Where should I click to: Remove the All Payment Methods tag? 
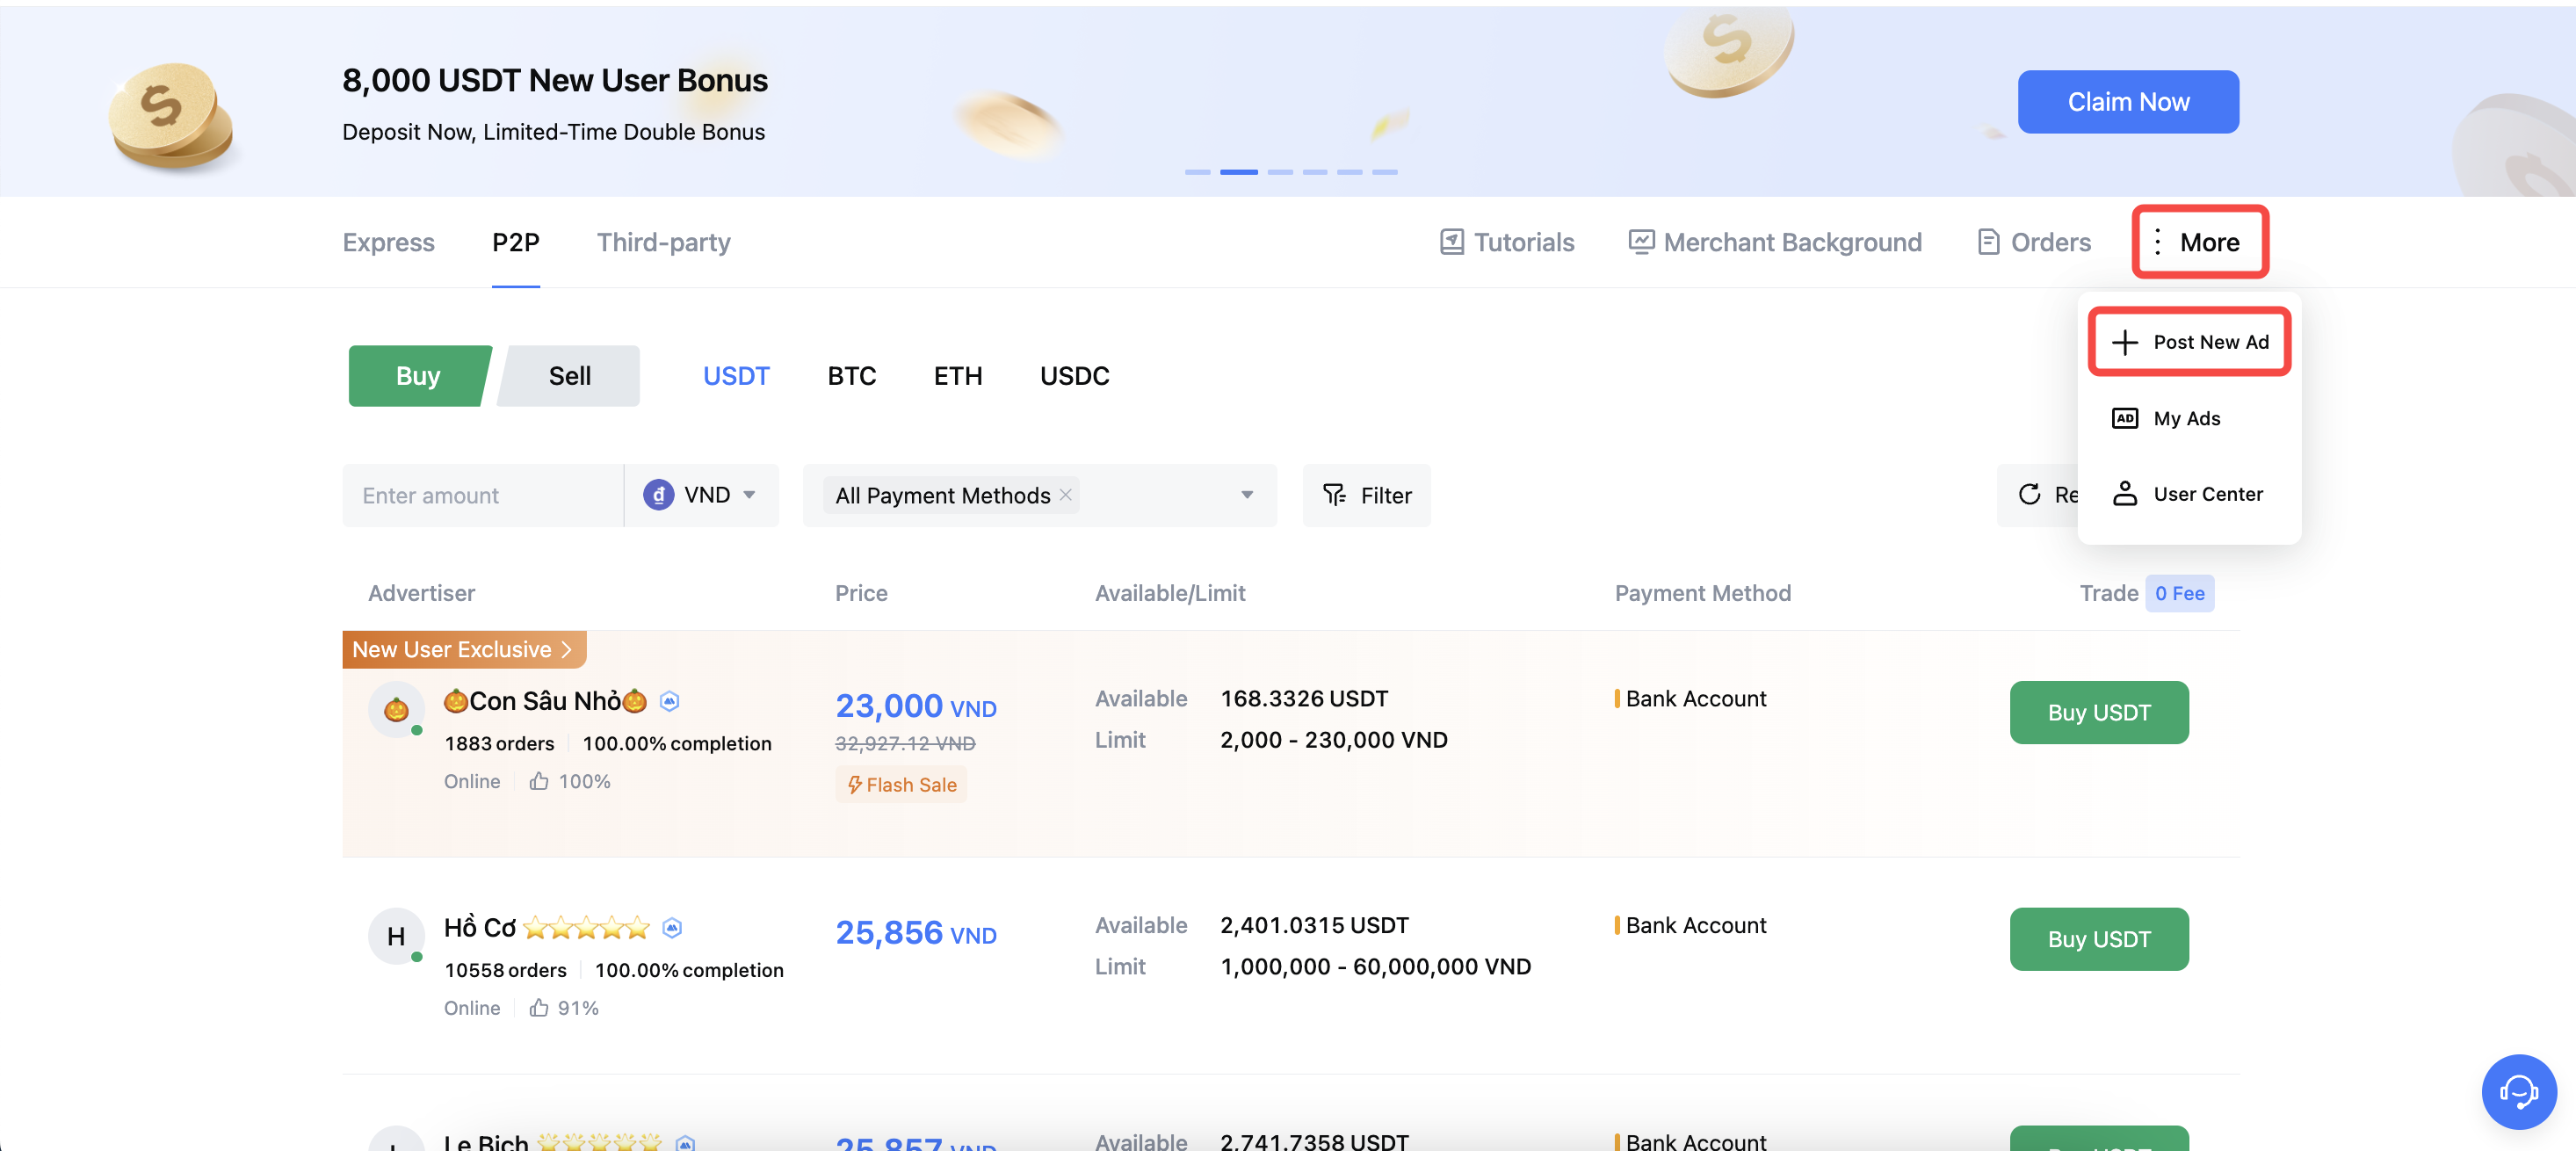1066,495
